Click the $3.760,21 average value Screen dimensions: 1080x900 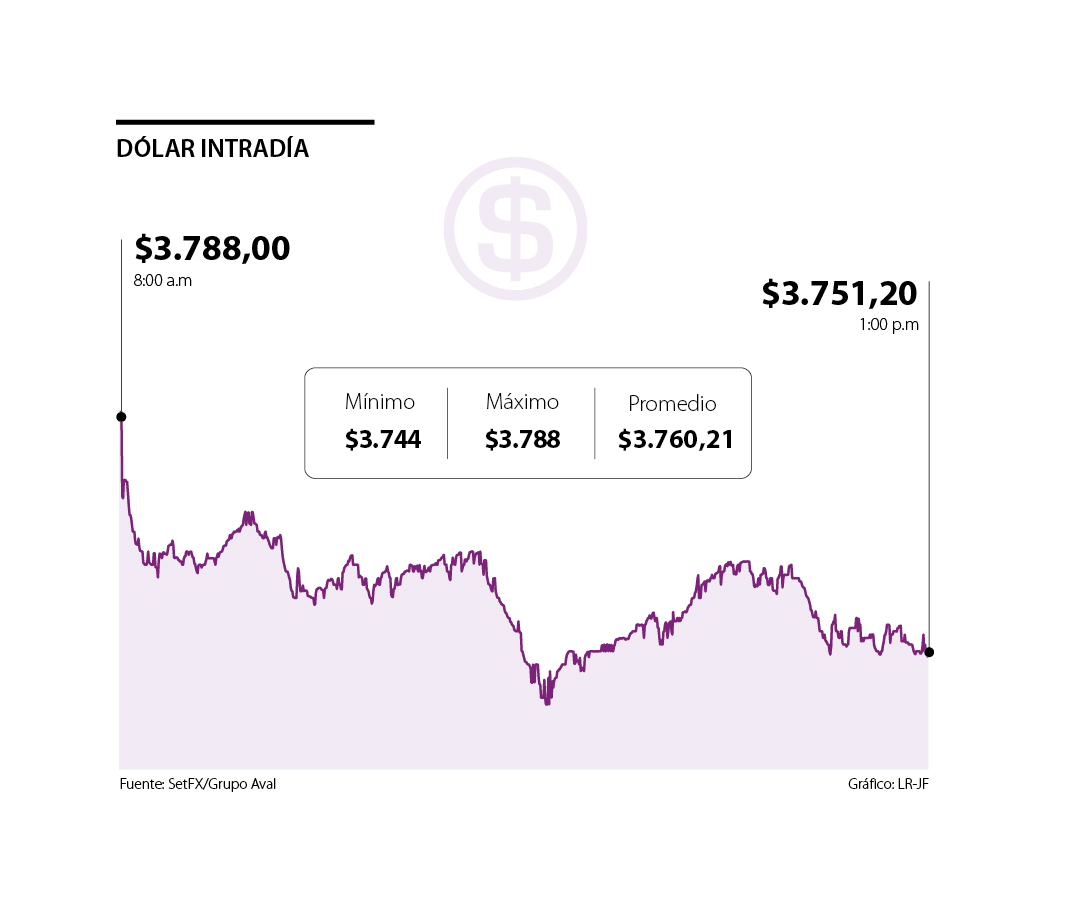click(676, 439)
